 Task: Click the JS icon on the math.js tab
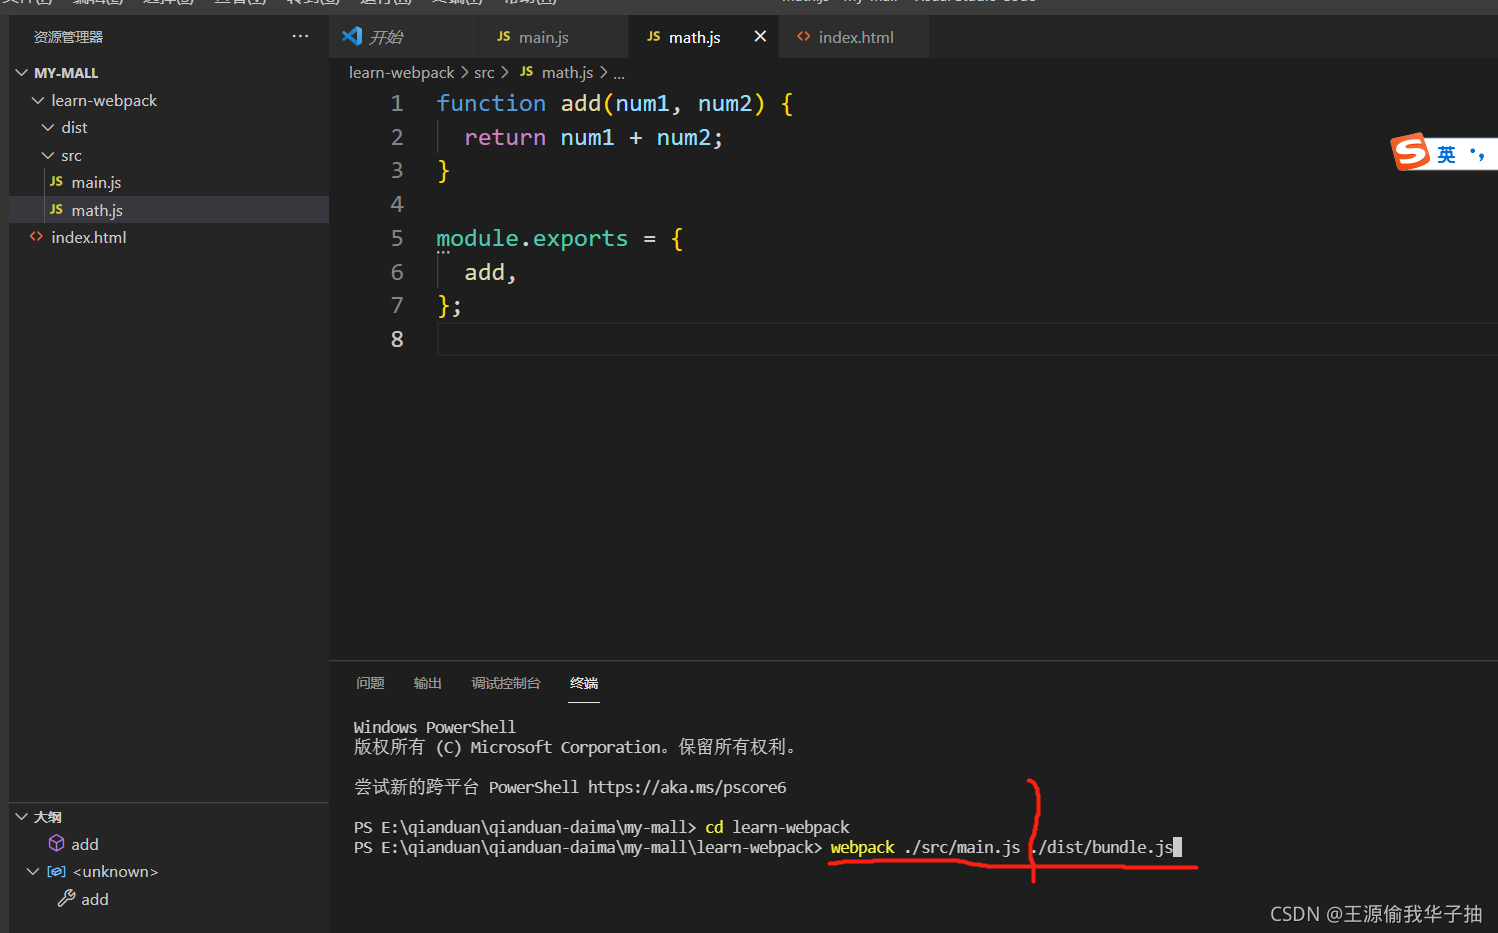point(655,37)
